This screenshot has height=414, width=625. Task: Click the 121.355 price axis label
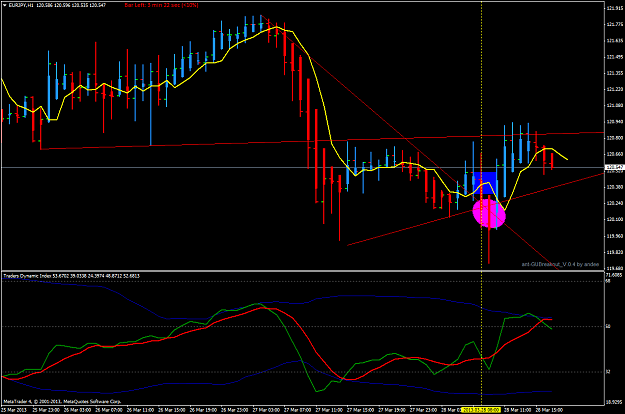614,73
